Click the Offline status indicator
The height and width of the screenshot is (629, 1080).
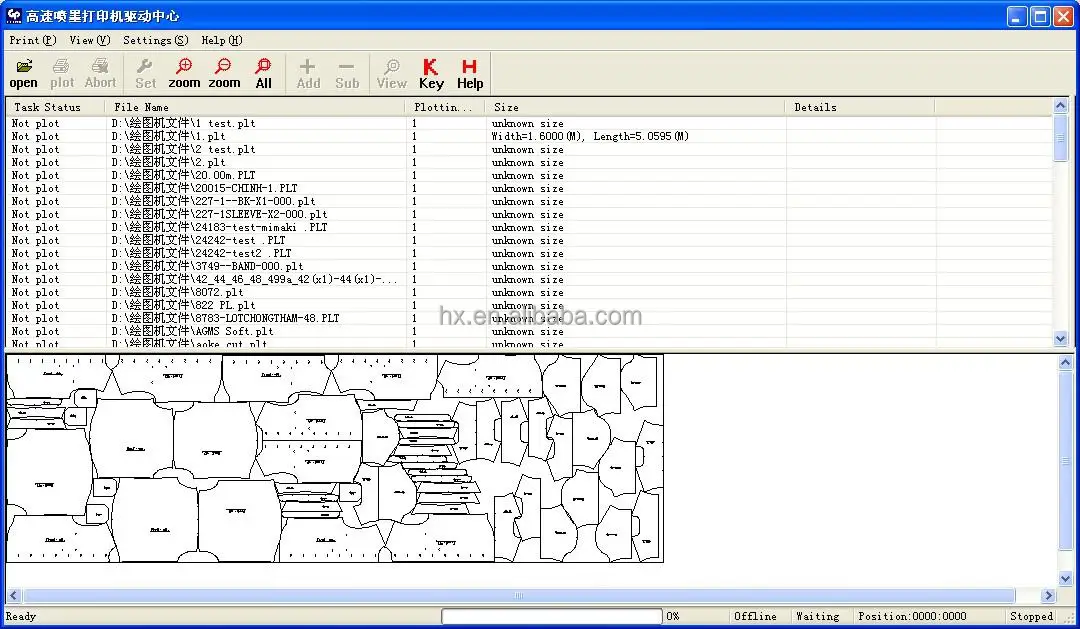coord(756,616)
